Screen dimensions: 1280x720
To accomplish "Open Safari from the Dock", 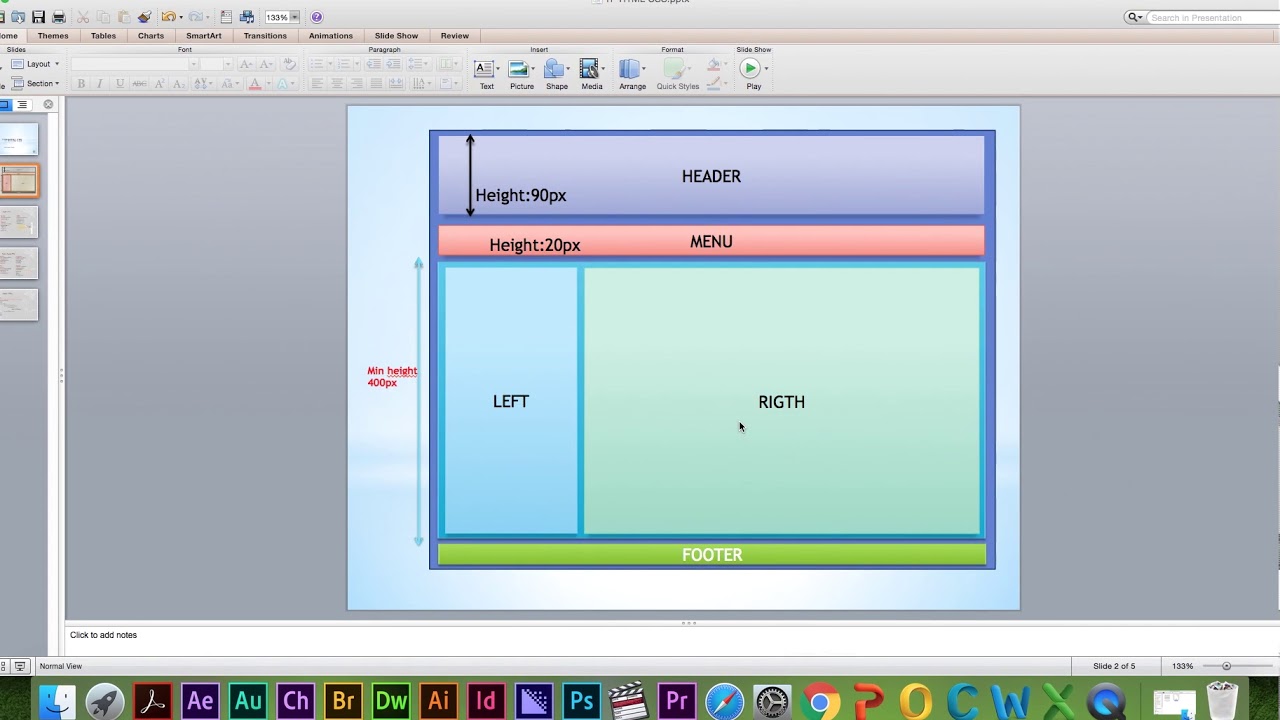I will coord(724,700).
